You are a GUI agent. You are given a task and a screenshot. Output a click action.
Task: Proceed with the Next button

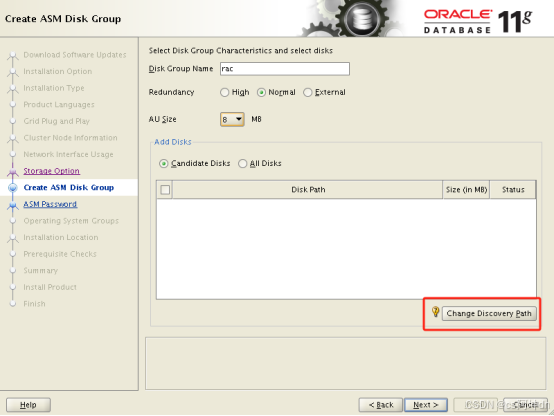point(426,405)
